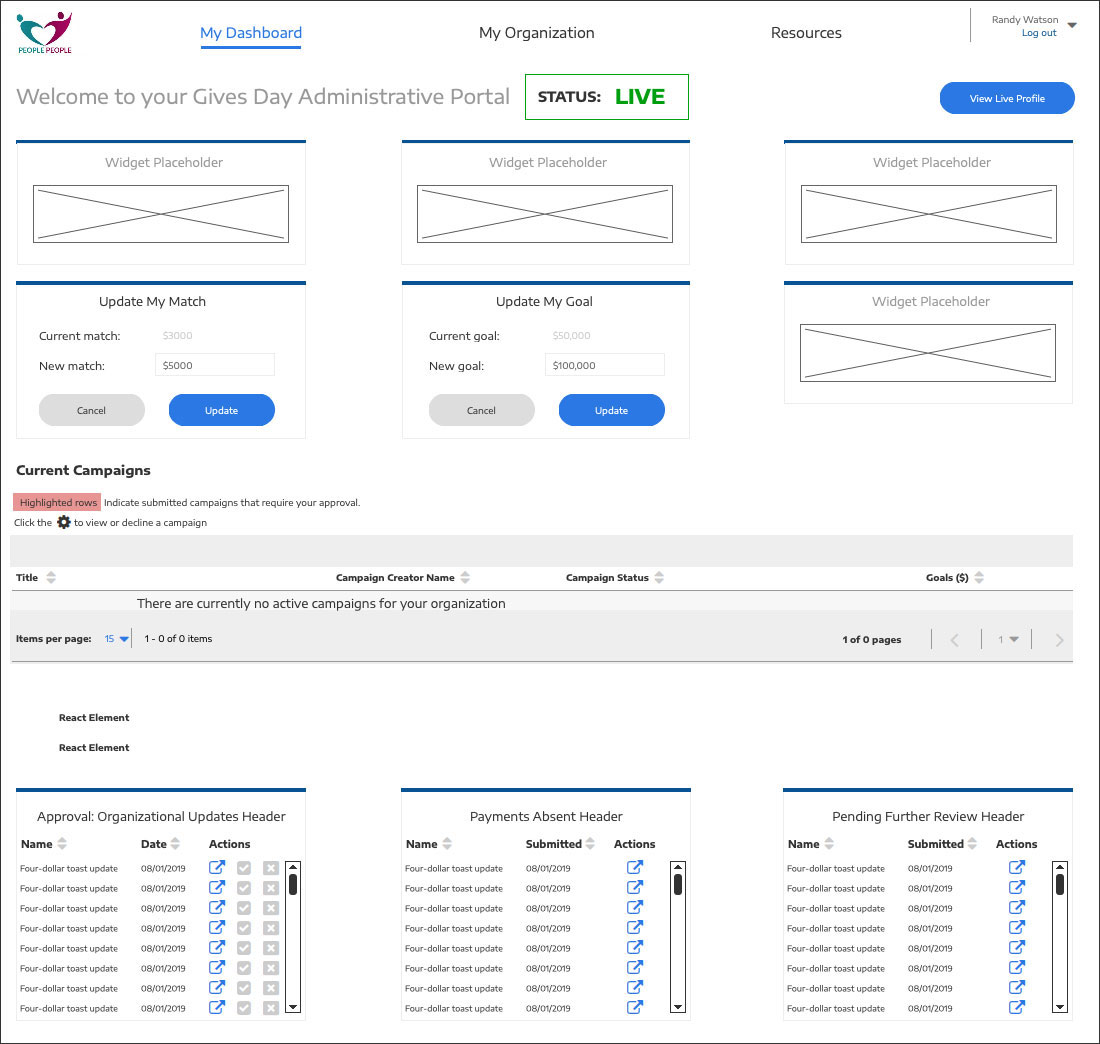Viewport: 1100px width, 1044px height.
Task: Sort campaigns table by Title column
Action: (x=51, y=578)
